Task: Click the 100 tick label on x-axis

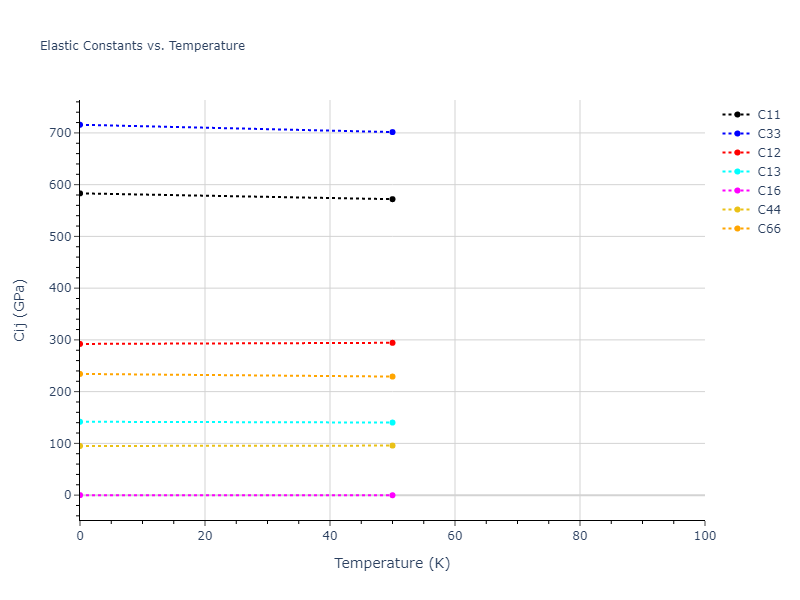Action: click(x=704, y=536)
